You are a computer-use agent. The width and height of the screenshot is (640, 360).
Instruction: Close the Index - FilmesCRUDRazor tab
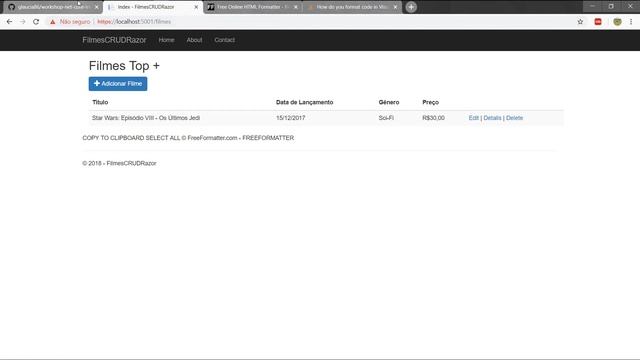coord(196,7)
